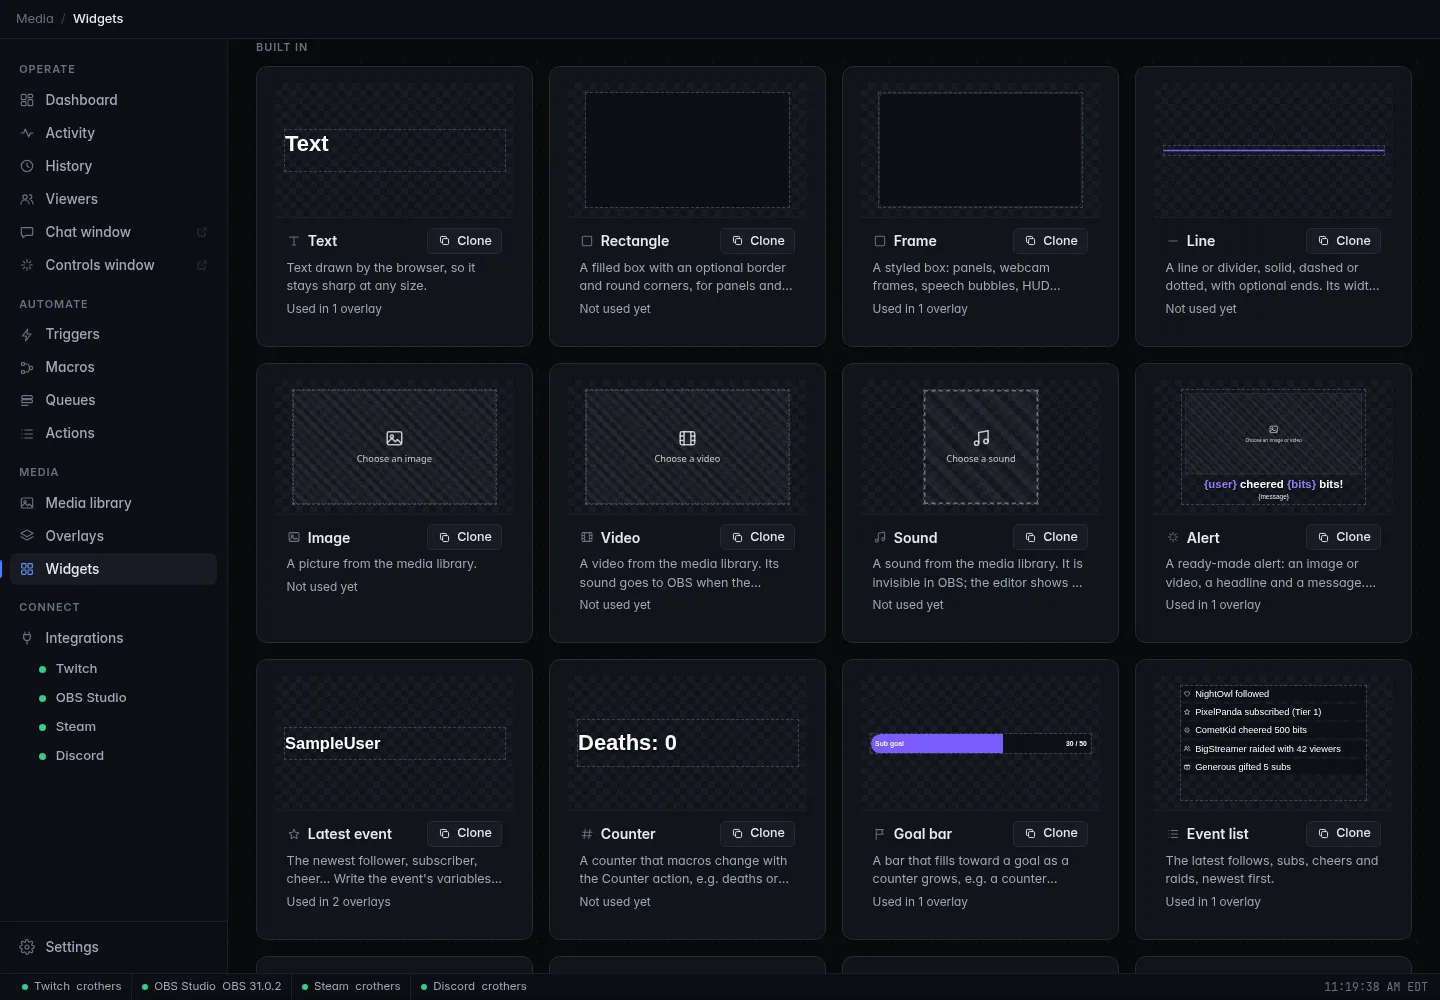Clone the Video widget
The height and width of the screenshot is (1000, 1440).
(x=758, y=537)
